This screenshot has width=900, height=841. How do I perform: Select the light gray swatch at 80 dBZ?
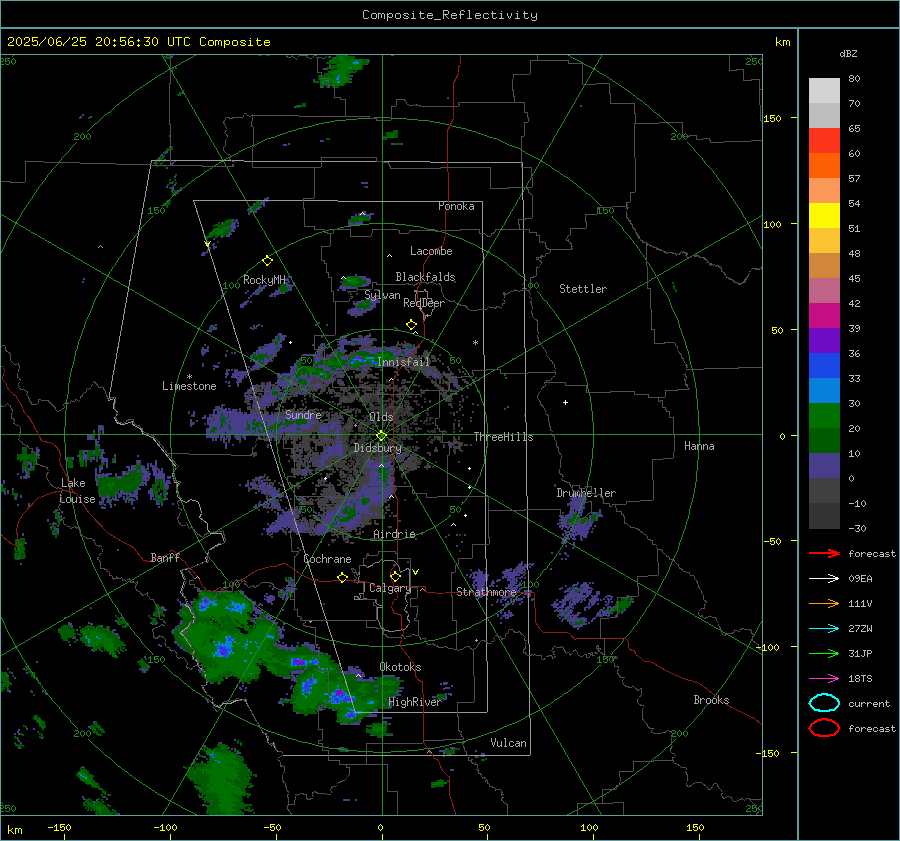tap(824, 90)
